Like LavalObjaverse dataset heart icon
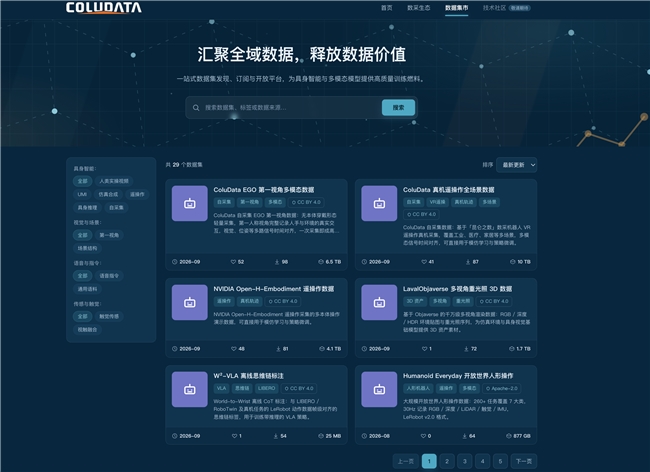The image size is (650, 472). [x=424, y=349]
